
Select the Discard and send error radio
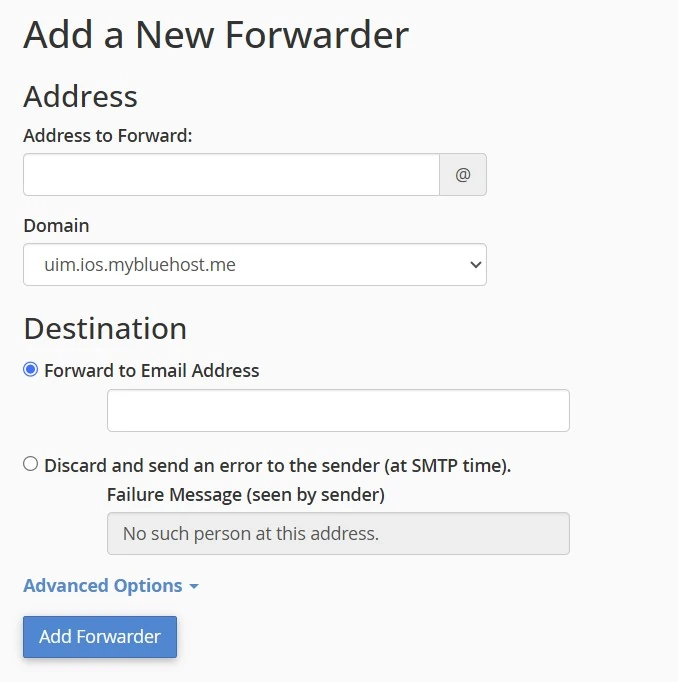pyautogui.click(x=31, y=464)
